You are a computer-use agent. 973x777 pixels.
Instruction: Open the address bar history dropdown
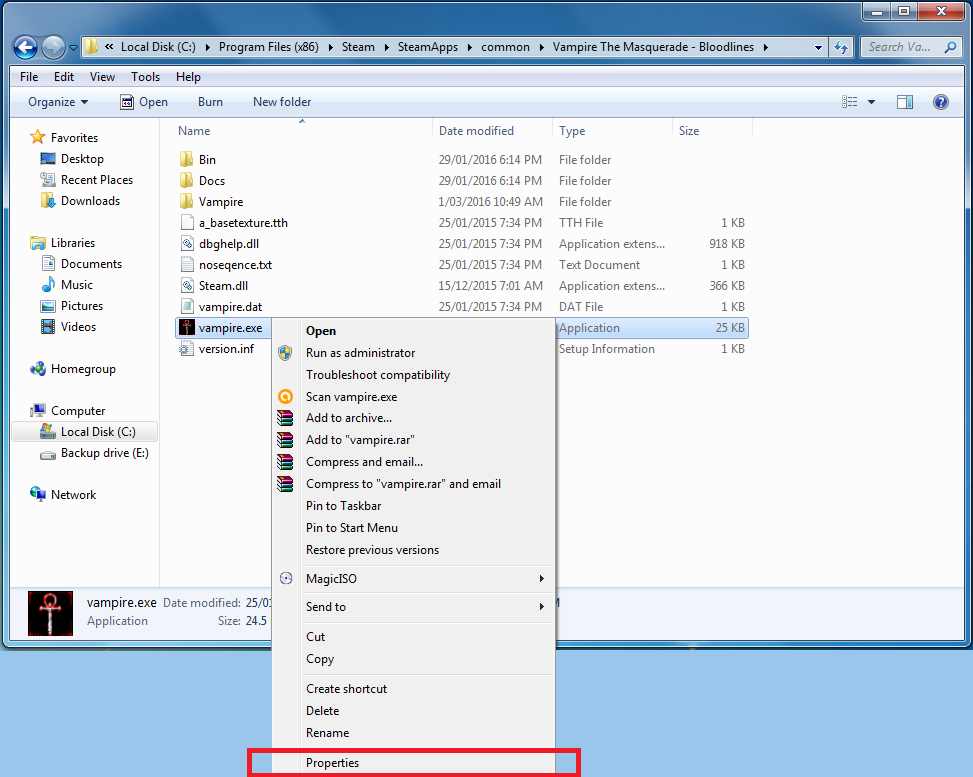[818, 47]
